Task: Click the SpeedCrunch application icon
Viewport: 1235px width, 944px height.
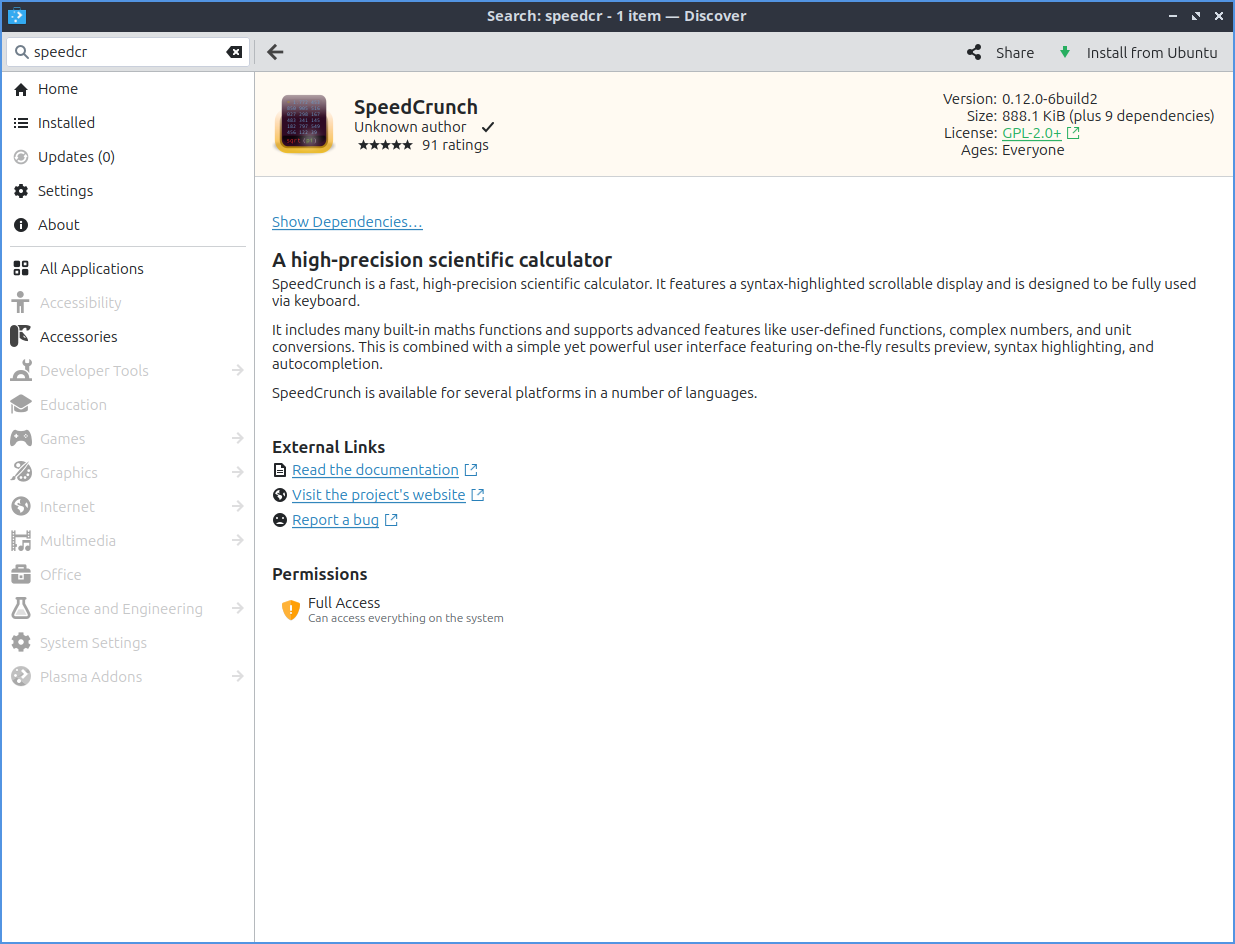Action: 303,125
